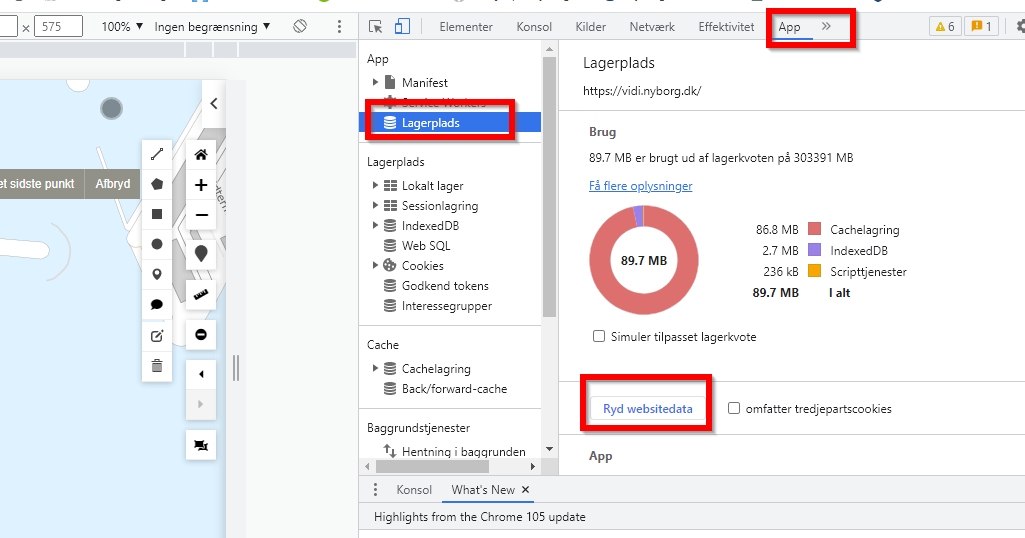Check the omfatter tredjepartscookies checkbox

pos(734,409)
